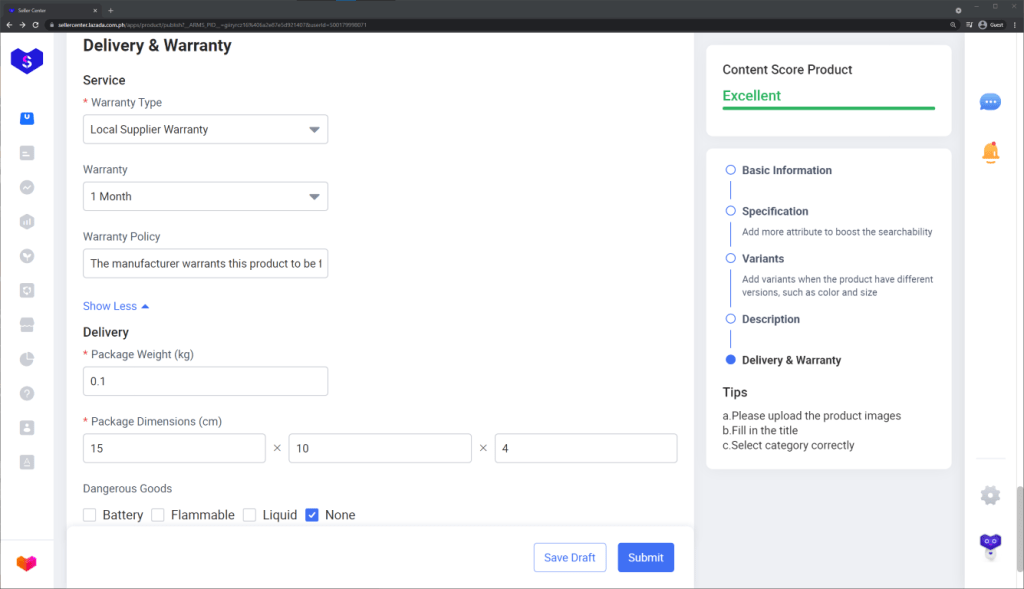Click the robot assistant icon
The height and width of the screenshot is (589, 1024).
[x=990, y=545]
